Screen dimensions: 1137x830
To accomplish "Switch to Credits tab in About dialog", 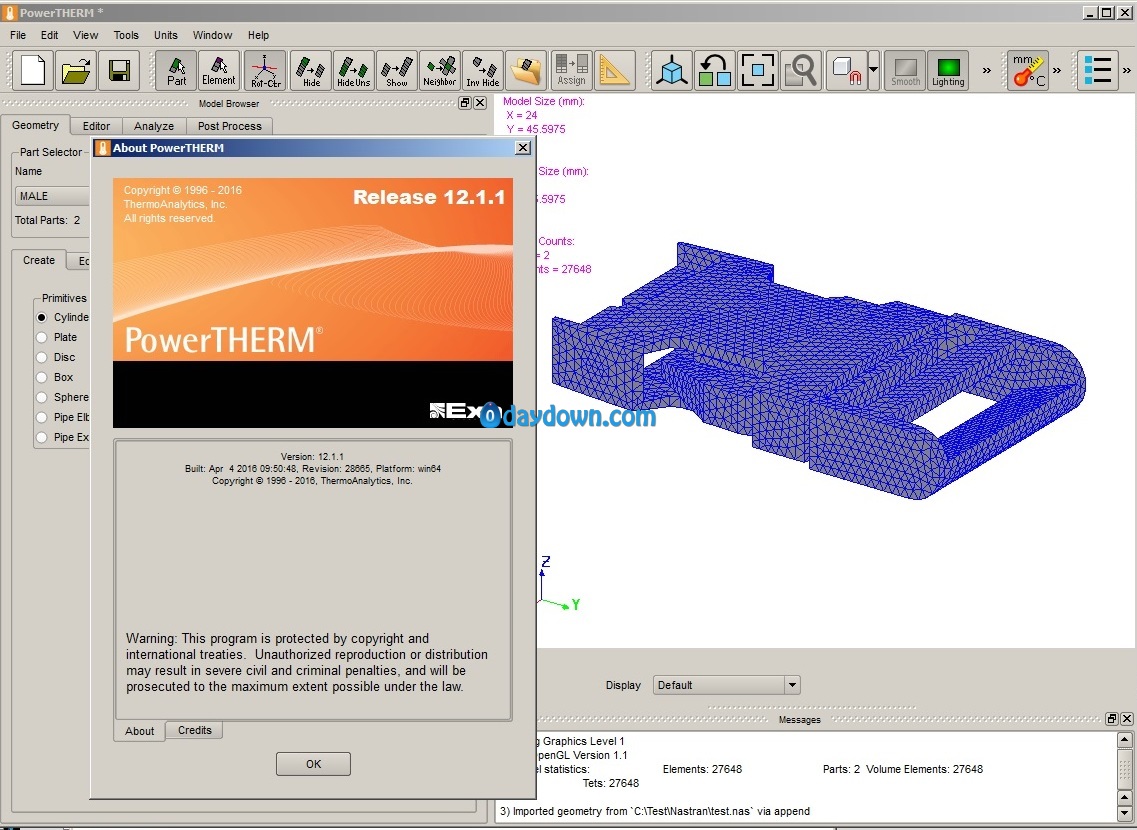I will tap(195, 730).
